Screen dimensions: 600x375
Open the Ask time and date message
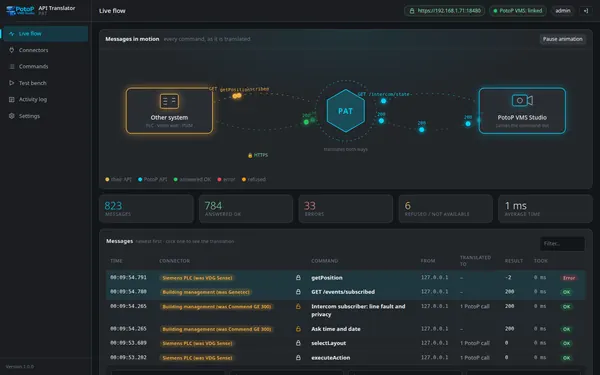(346, 329)
